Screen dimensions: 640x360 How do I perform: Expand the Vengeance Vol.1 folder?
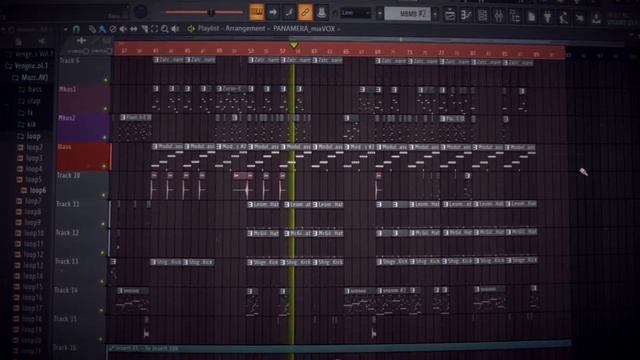click(30, 54)
